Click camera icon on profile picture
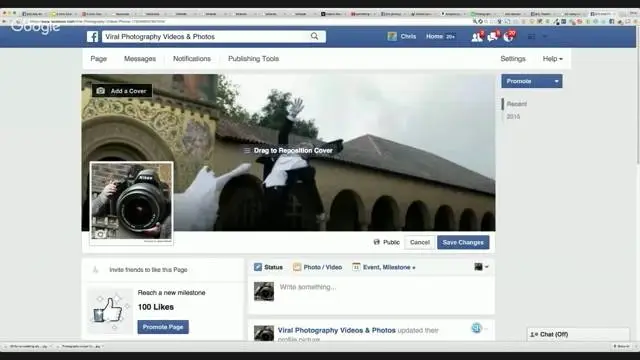Screen dimensions: 640x360 click(100, 234)
